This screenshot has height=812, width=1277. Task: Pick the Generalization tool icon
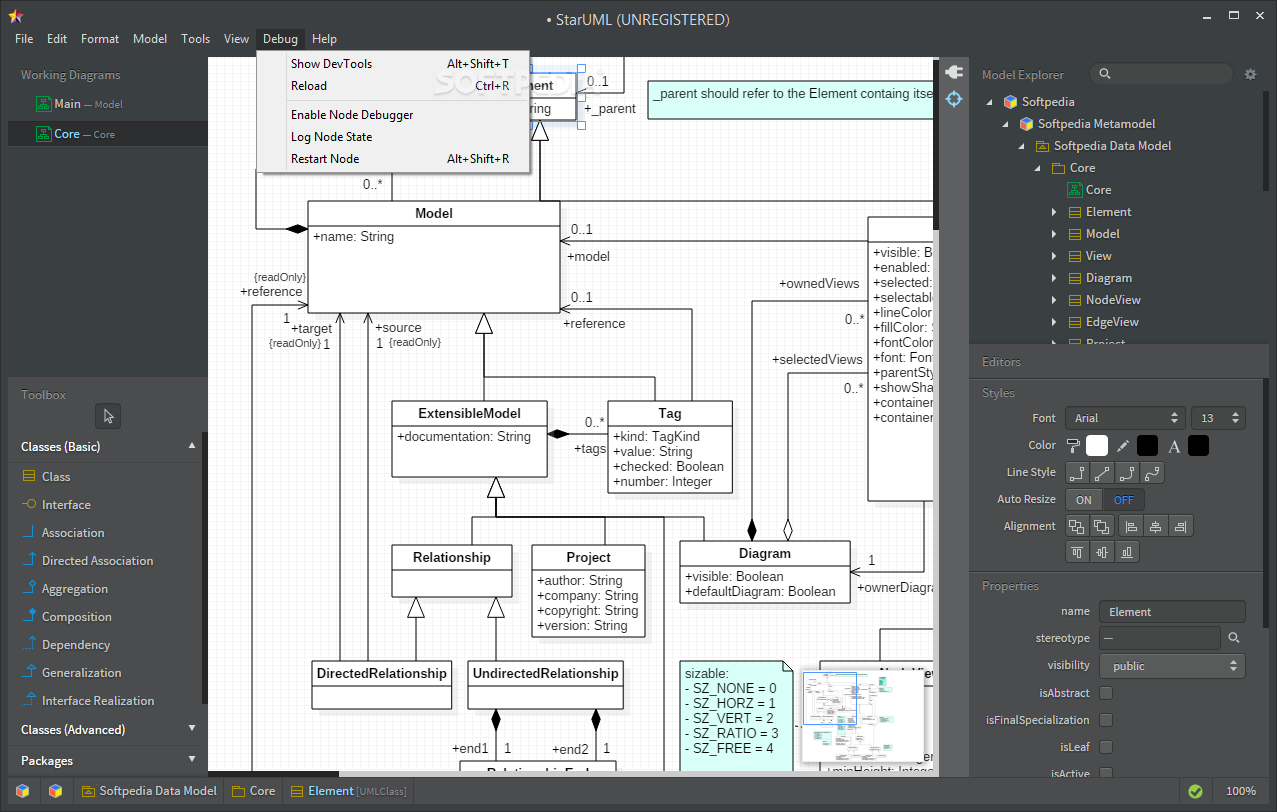coord(29,673)
